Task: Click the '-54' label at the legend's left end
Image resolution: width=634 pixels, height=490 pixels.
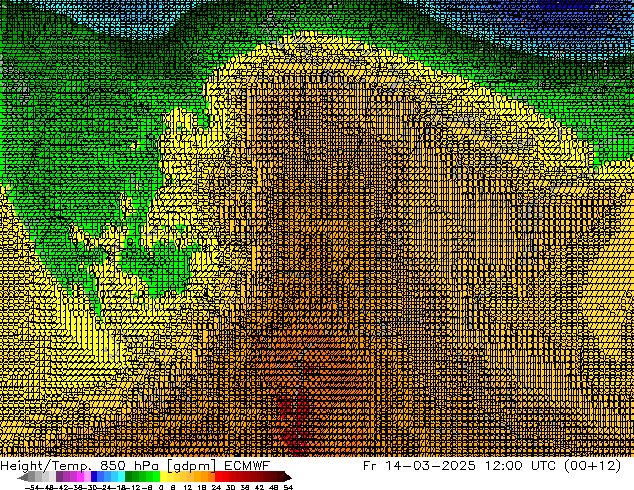Action: [32, 487]
